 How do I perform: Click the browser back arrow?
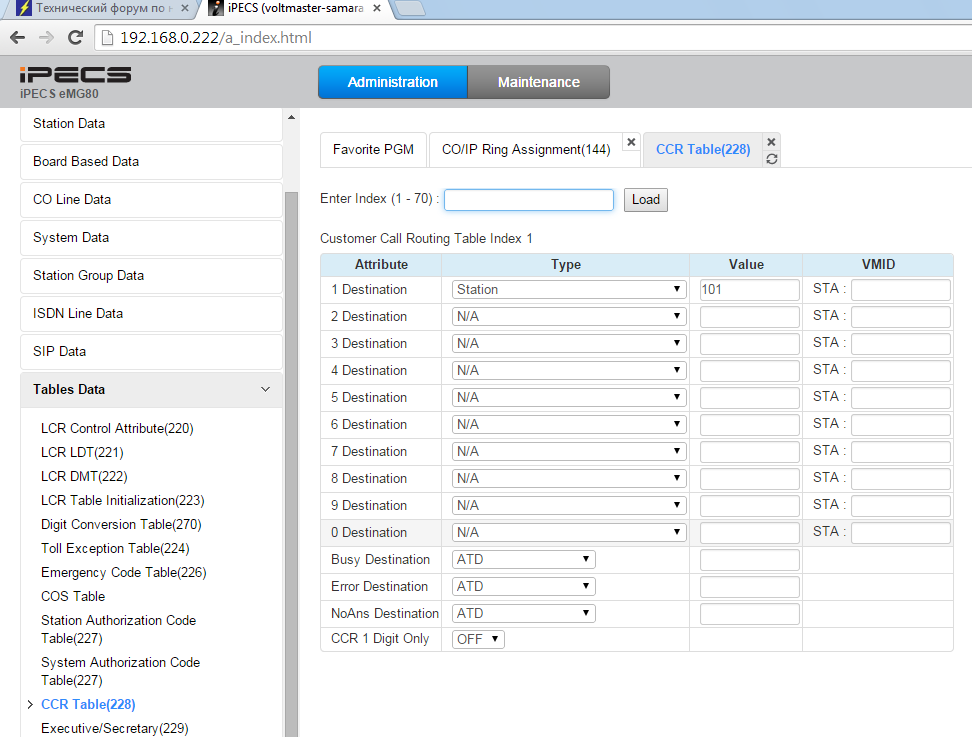pyautogui.click(x=17, y=38)
